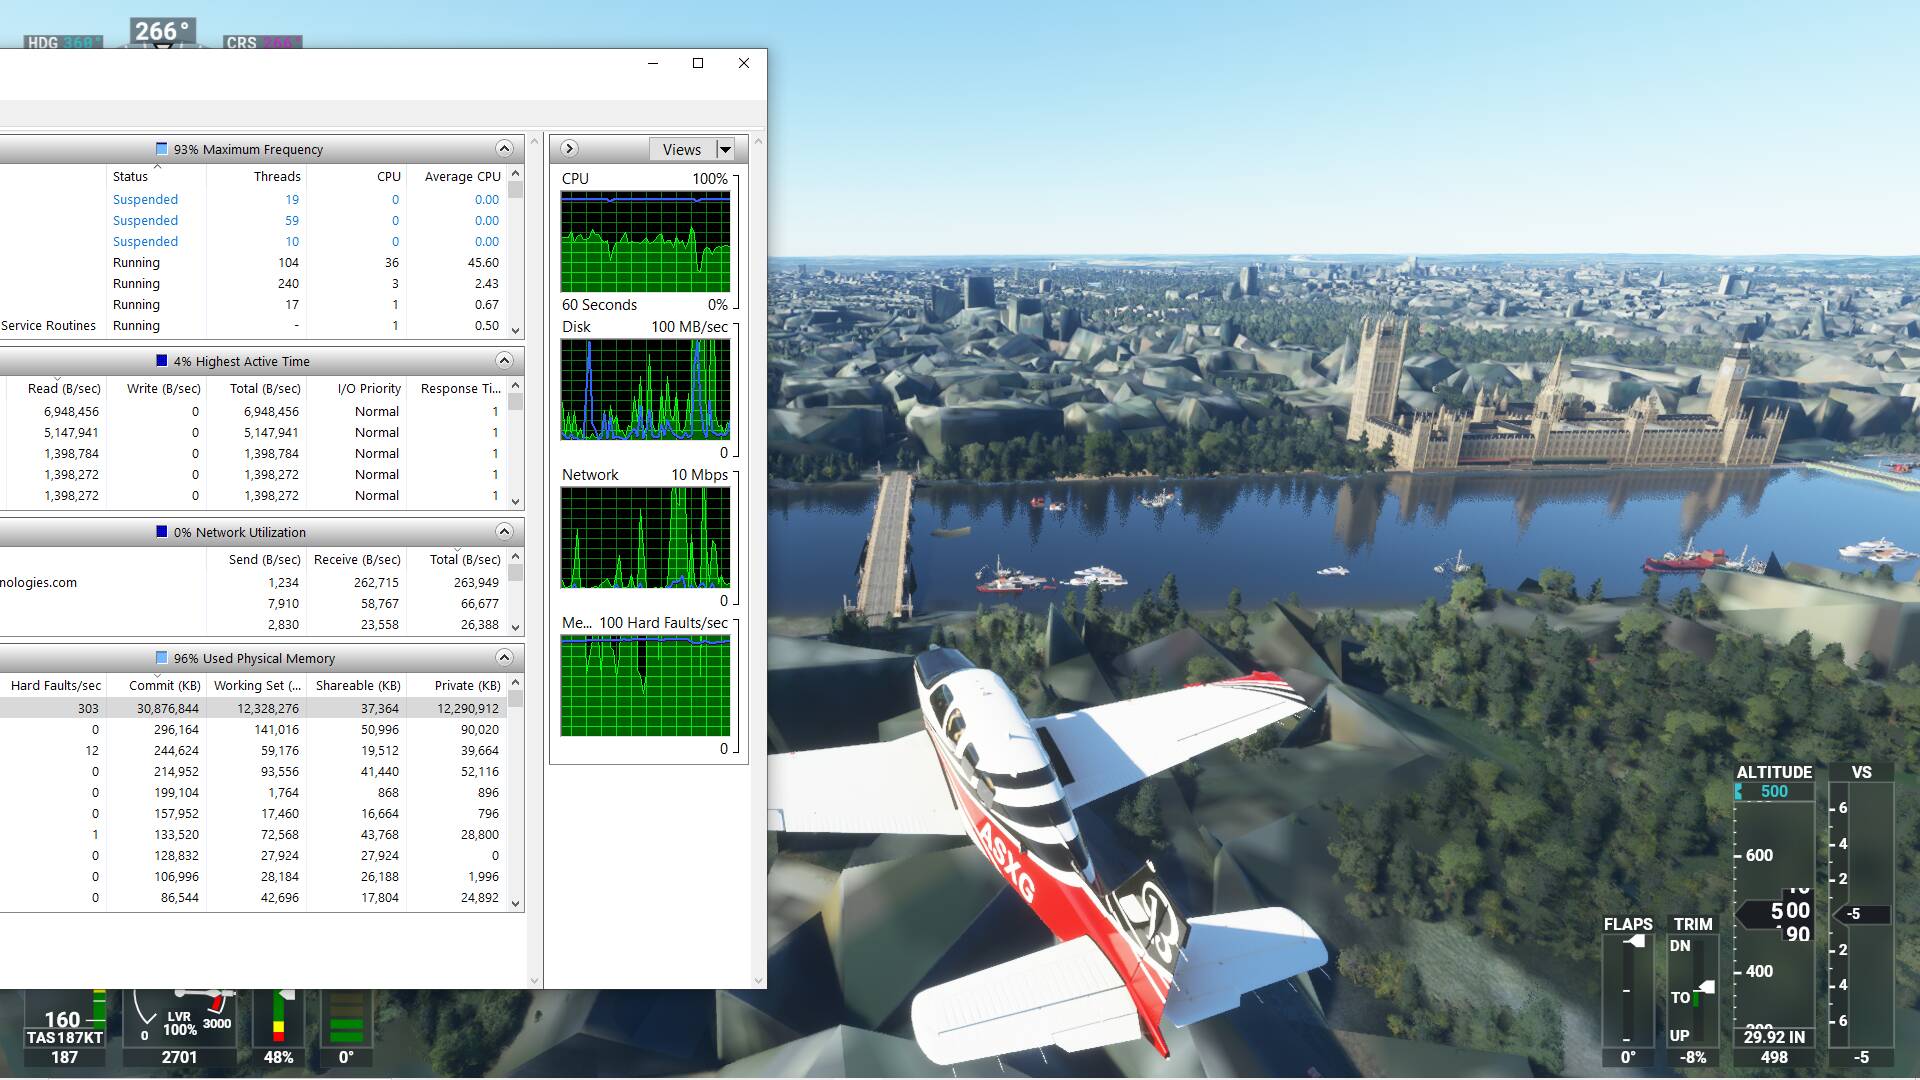
Task: Click the HDG heading label in the sim
Action: click(x=62, y=42)
